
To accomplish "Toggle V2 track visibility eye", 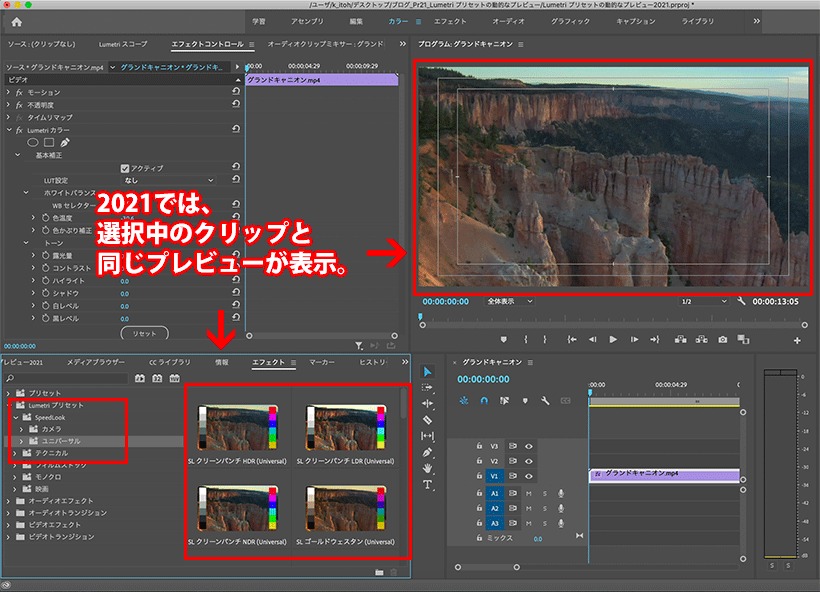I will [x=529, y=461].
